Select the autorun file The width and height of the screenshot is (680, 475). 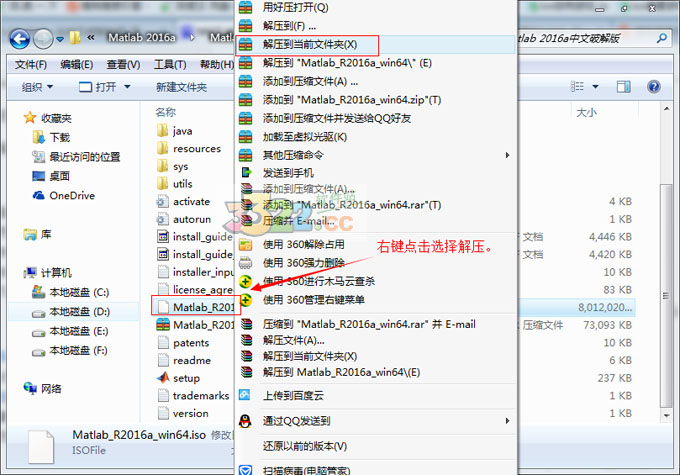183,219
